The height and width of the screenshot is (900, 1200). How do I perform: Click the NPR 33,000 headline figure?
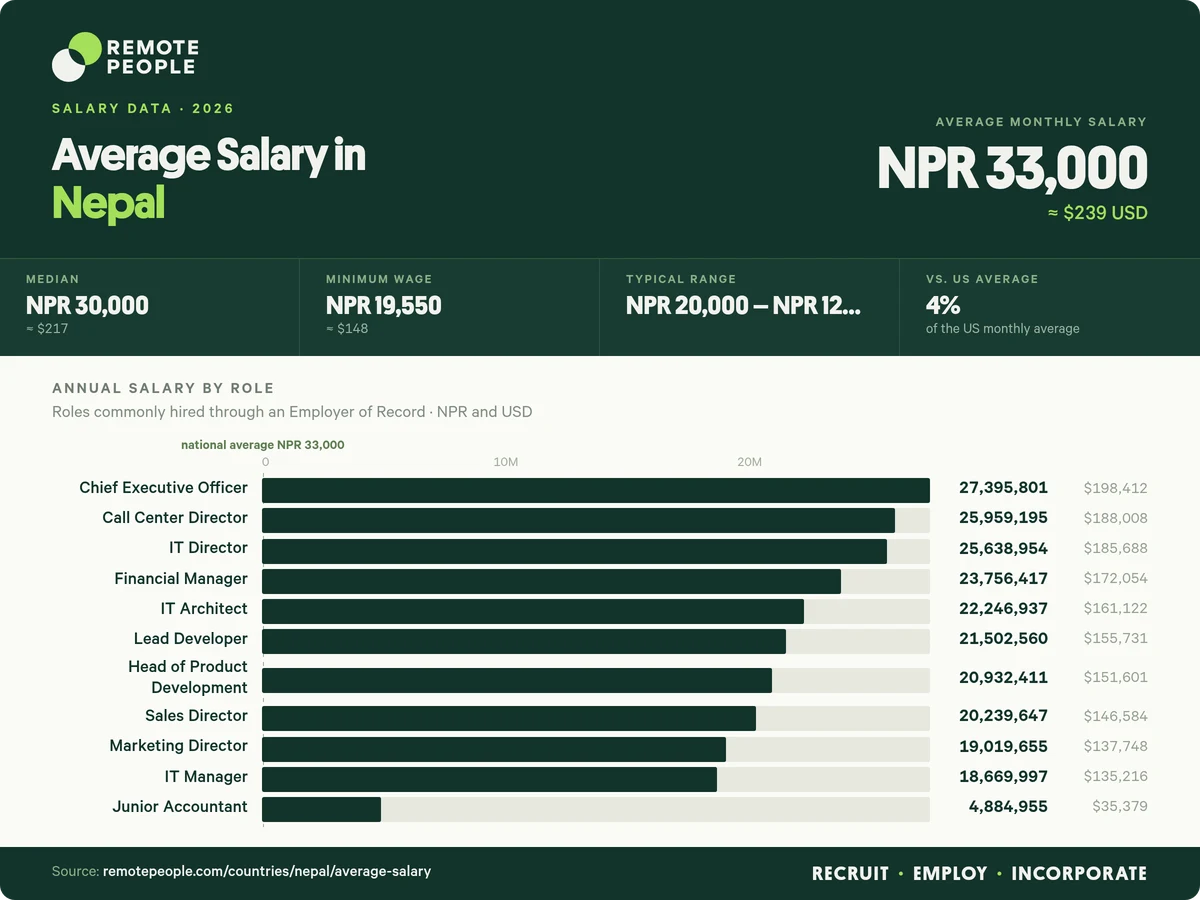[x=1012, y=168]
